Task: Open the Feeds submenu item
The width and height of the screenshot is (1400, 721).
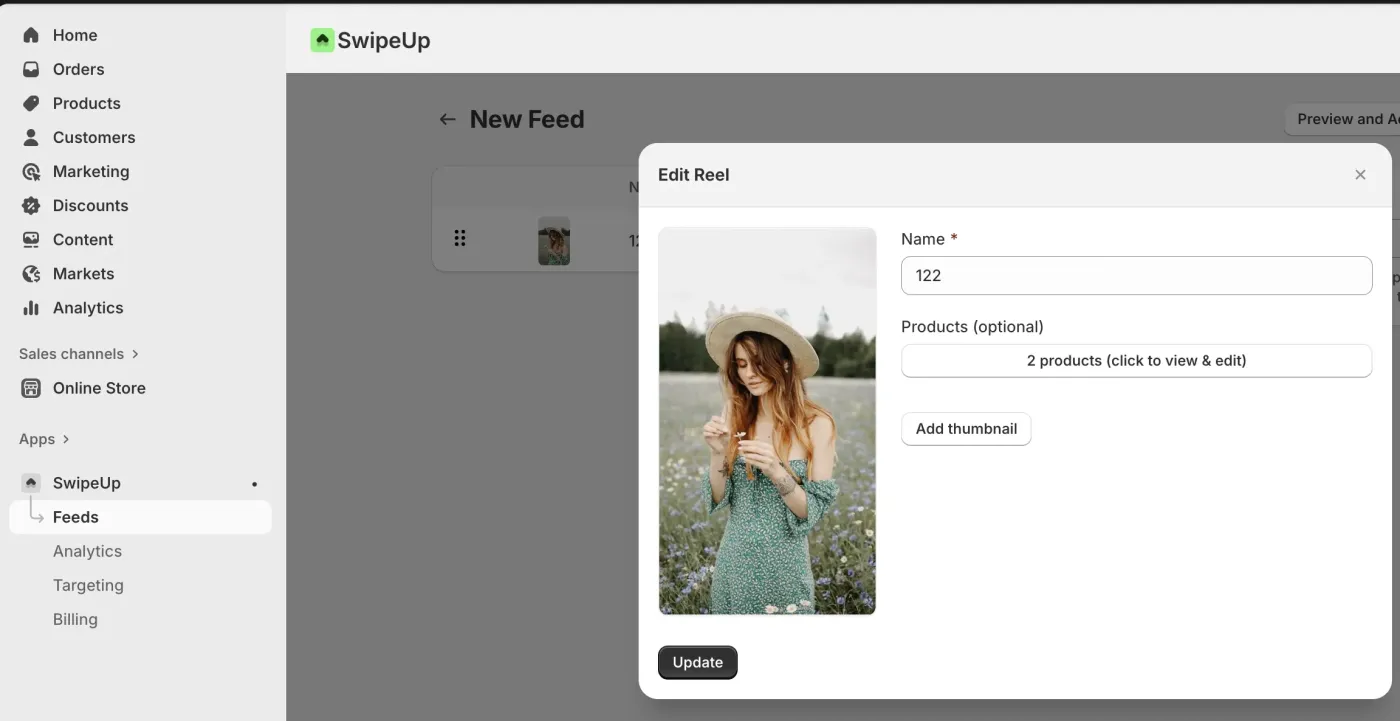Action: [x=76, y=517]
